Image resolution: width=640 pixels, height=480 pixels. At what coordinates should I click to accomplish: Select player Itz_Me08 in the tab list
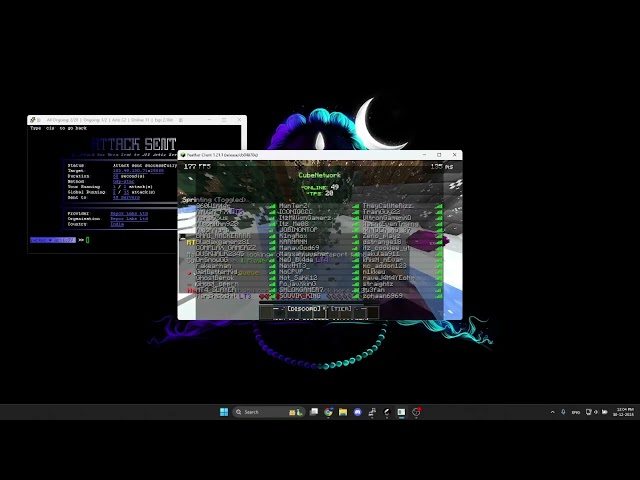(x=294, y=224)
